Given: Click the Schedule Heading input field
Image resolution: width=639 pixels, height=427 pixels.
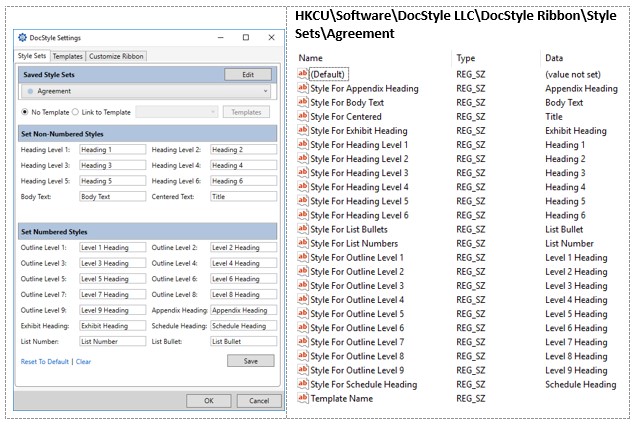Looking at the screenshot, I should (244, 326).
